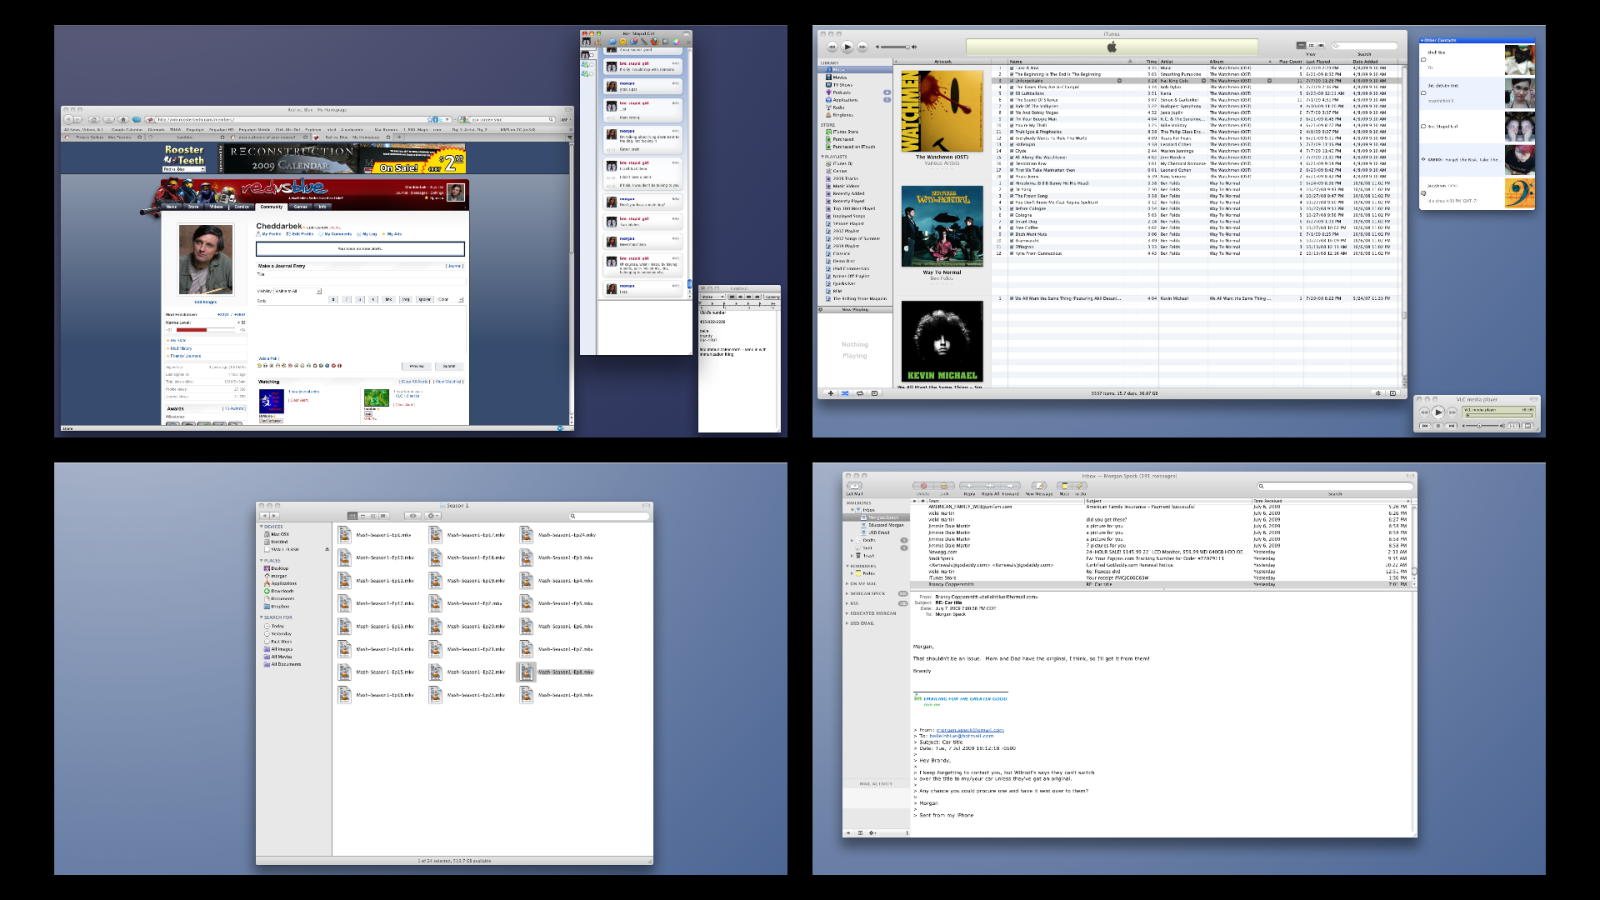The image size is (1600, 900).
Task: Open the Videos tab on Red vs Blue
Action: point(216,207)
